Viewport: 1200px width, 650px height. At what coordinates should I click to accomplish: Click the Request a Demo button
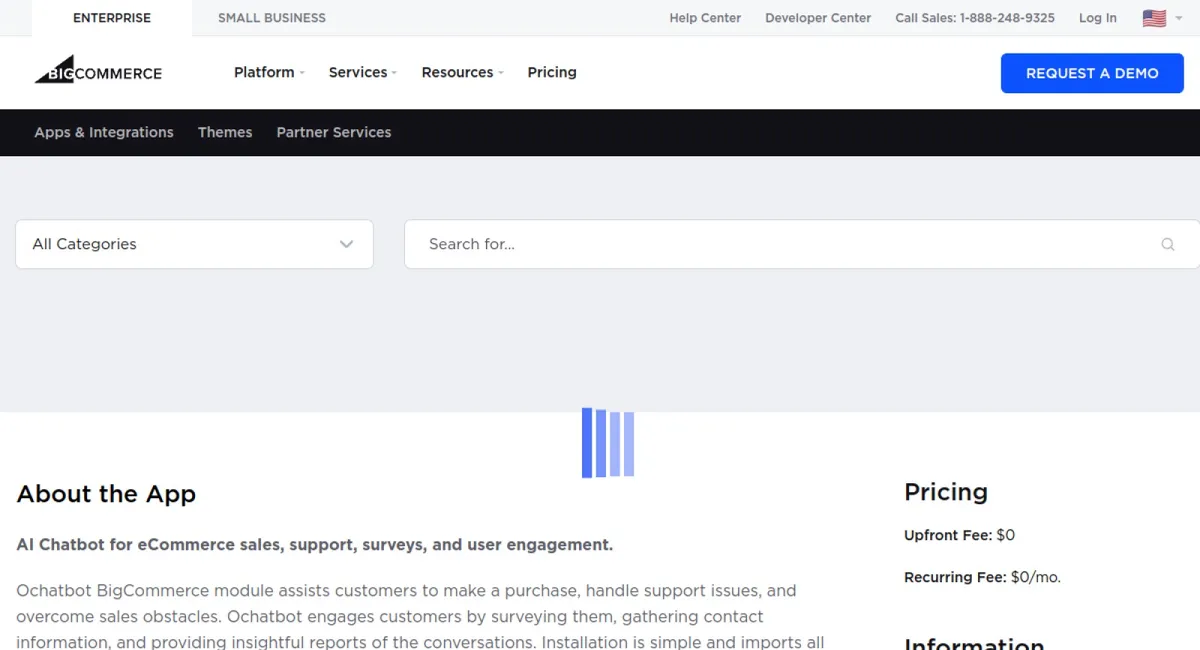tap(1092, 72)
